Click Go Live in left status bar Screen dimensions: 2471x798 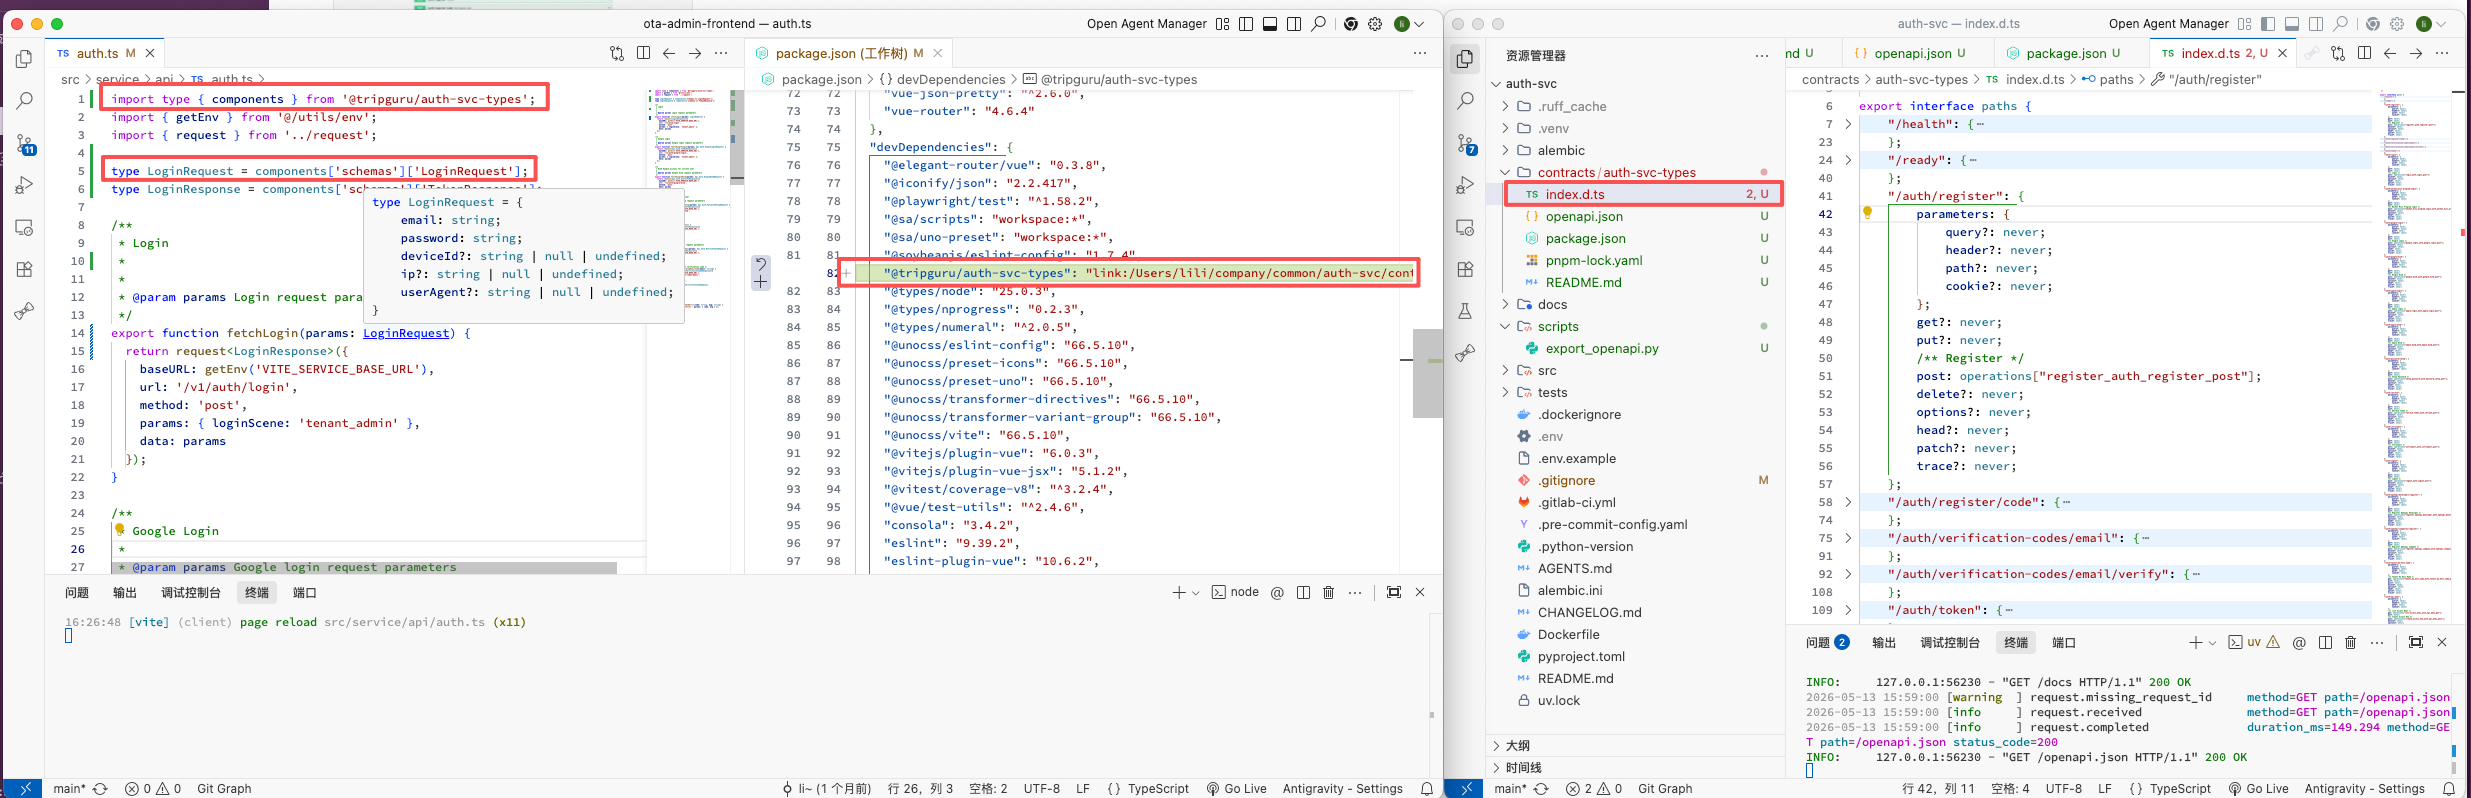[x=1236, y=789]
